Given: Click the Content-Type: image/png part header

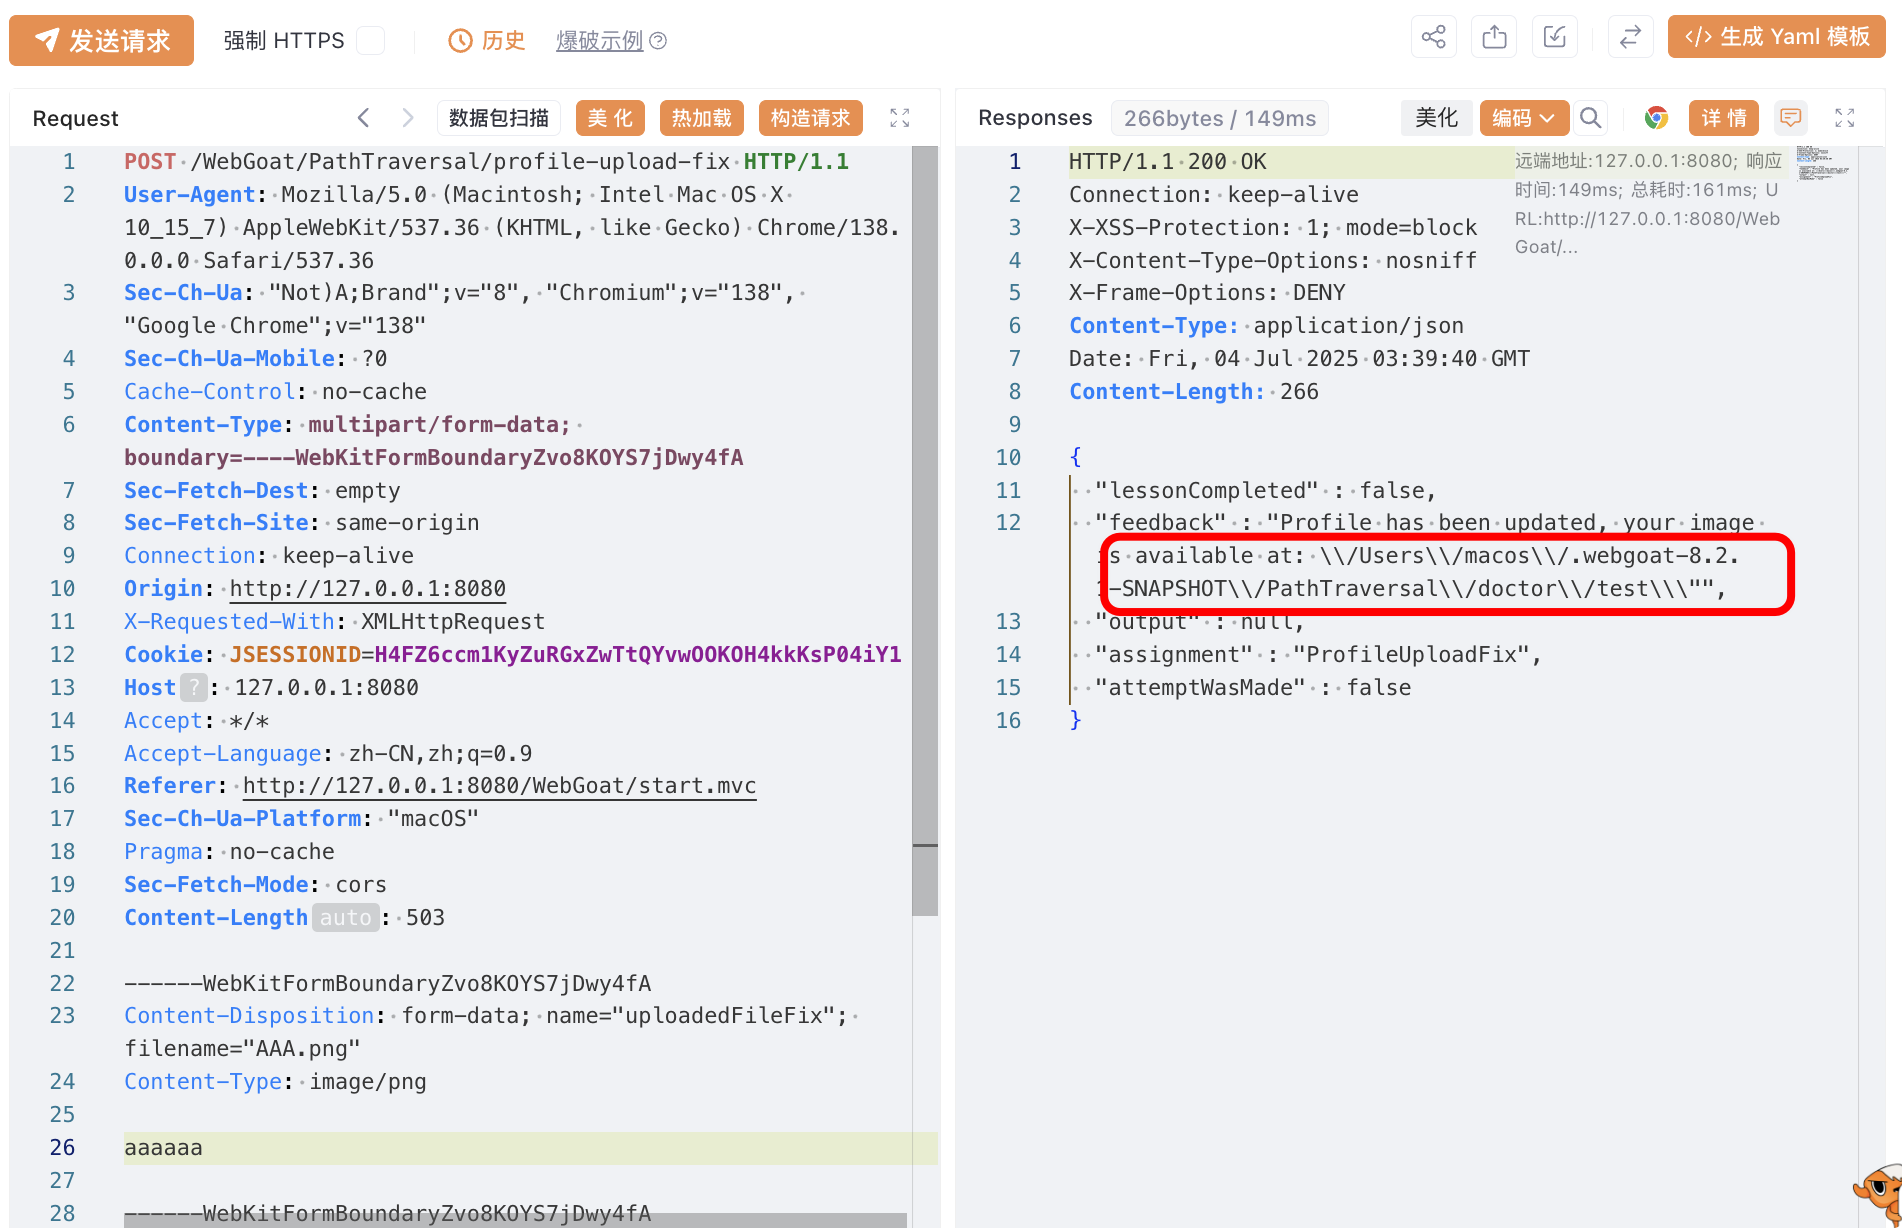Looking at the screenshot, I should (275, 1082).
